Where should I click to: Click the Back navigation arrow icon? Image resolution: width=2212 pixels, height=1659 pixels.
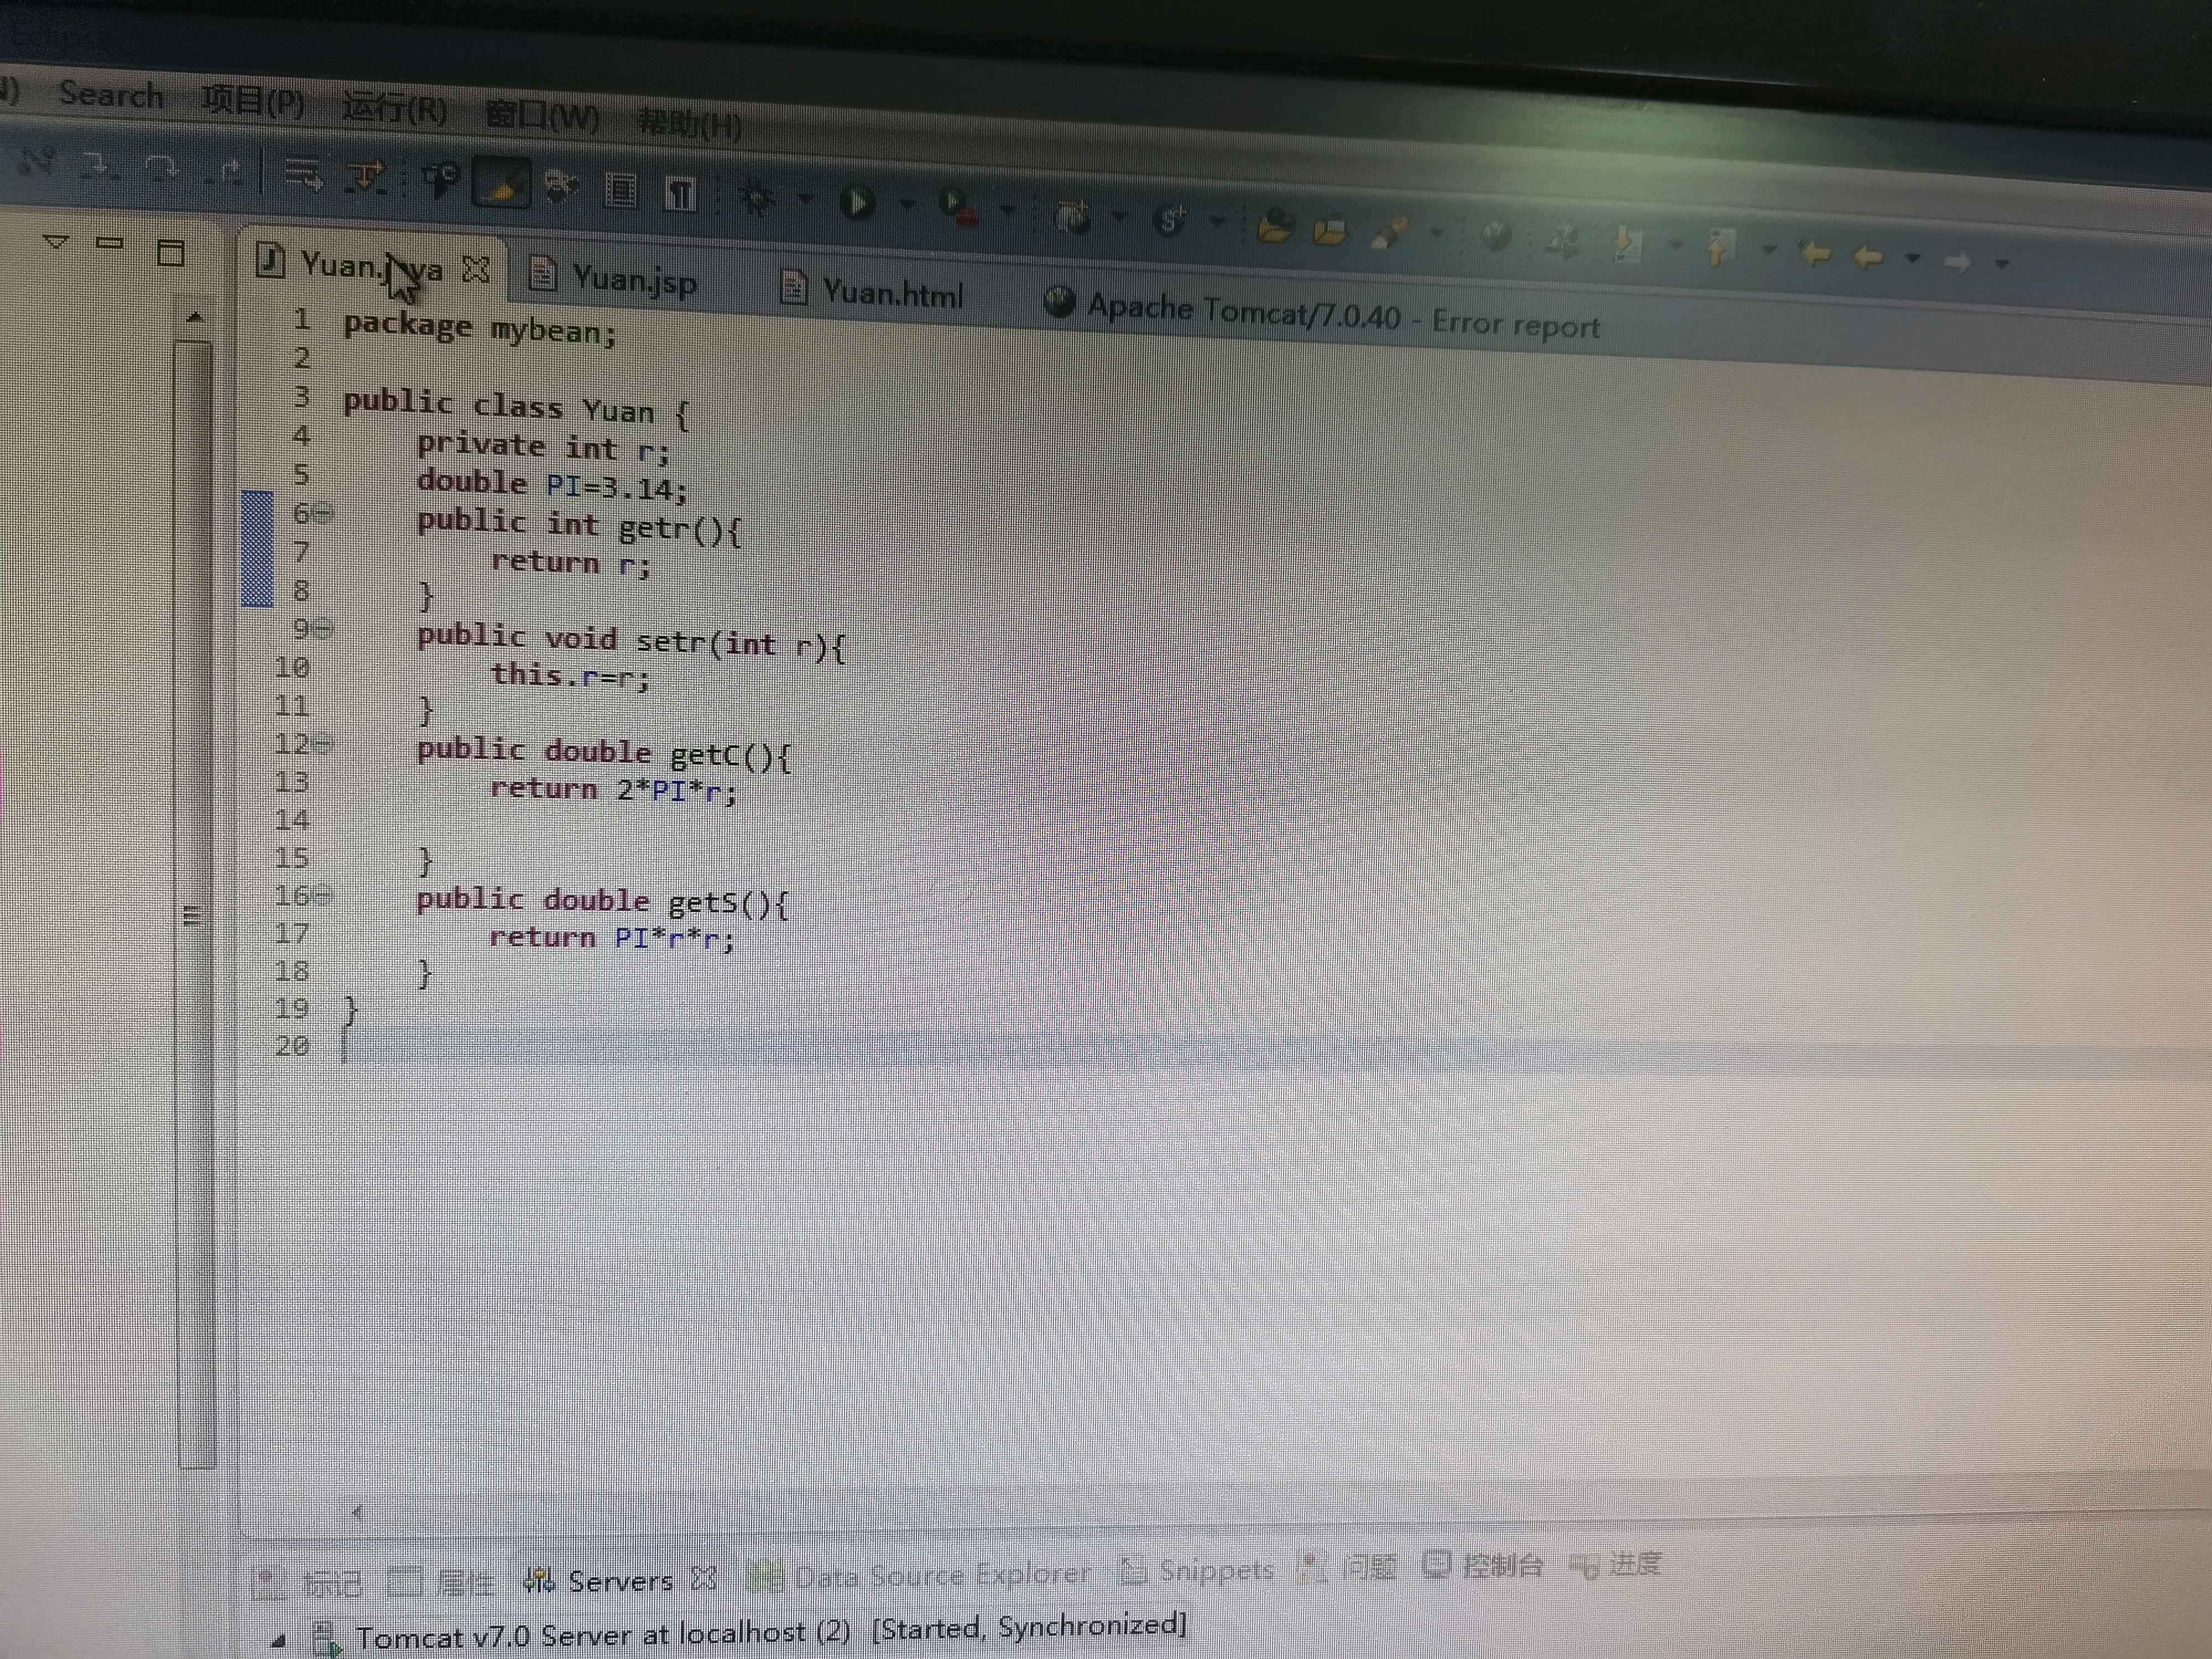1867,256
